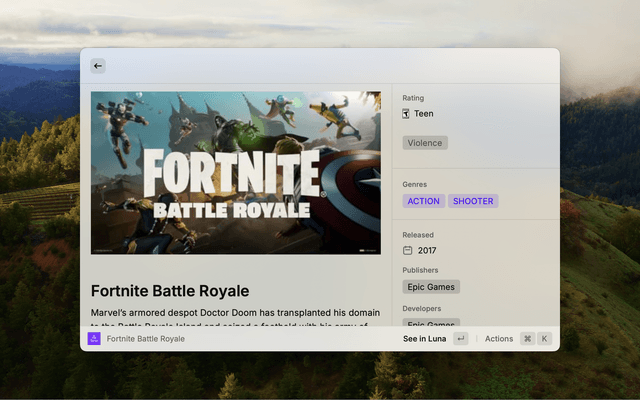Click the Teen rating text

[424, 114]
